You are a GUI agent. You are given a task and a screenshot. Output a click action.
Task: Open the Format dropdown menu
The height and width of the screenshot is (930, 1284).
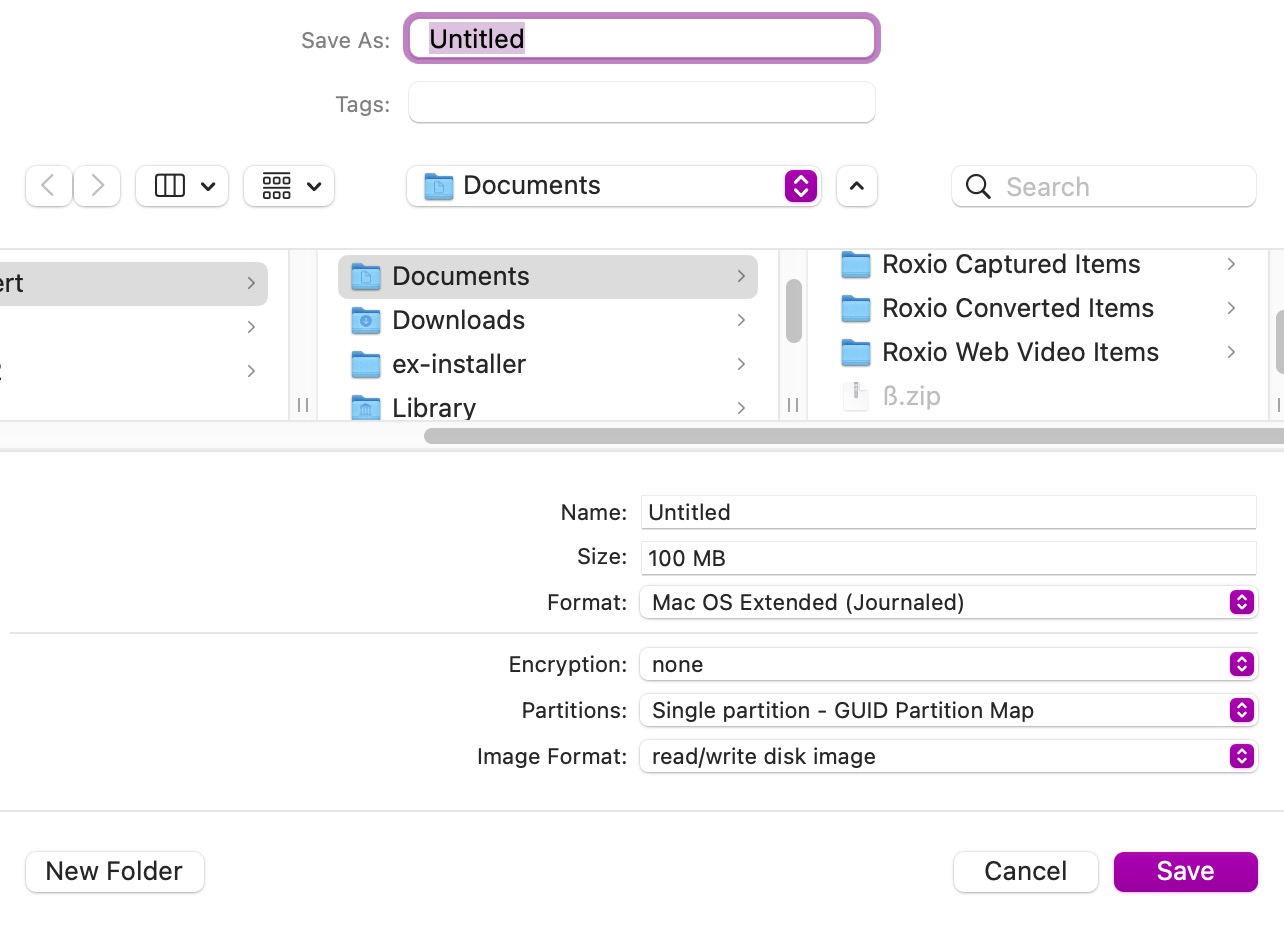(946, 602)
